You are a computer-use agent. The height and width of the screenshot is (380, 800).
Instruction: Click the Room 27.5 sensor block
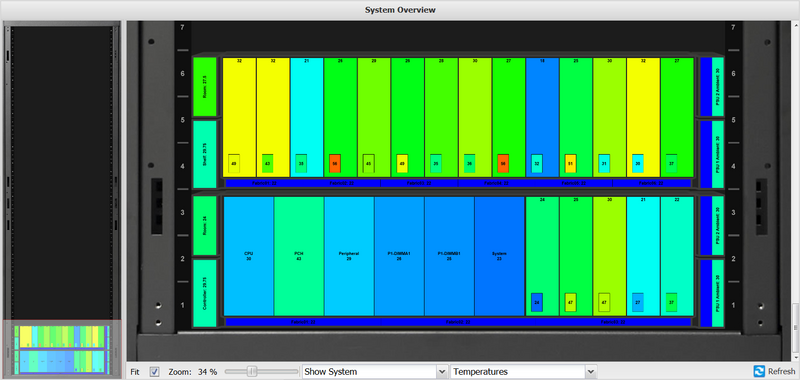point(205,87)
